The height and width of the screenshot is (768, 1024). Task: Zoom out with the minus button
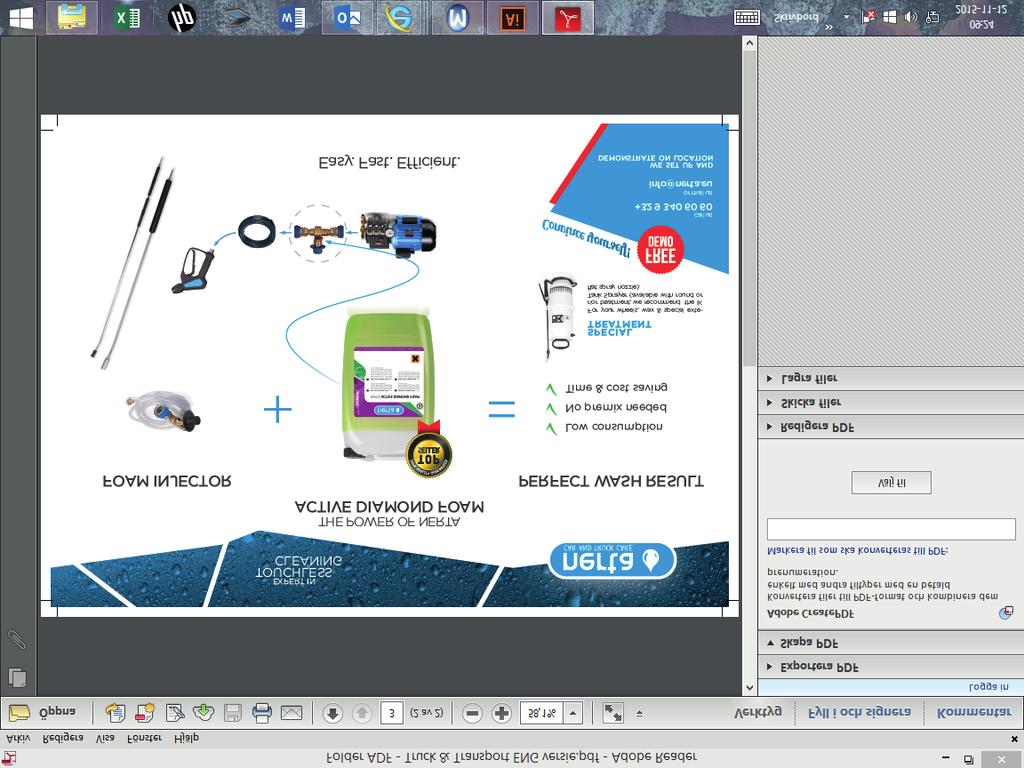472,713
